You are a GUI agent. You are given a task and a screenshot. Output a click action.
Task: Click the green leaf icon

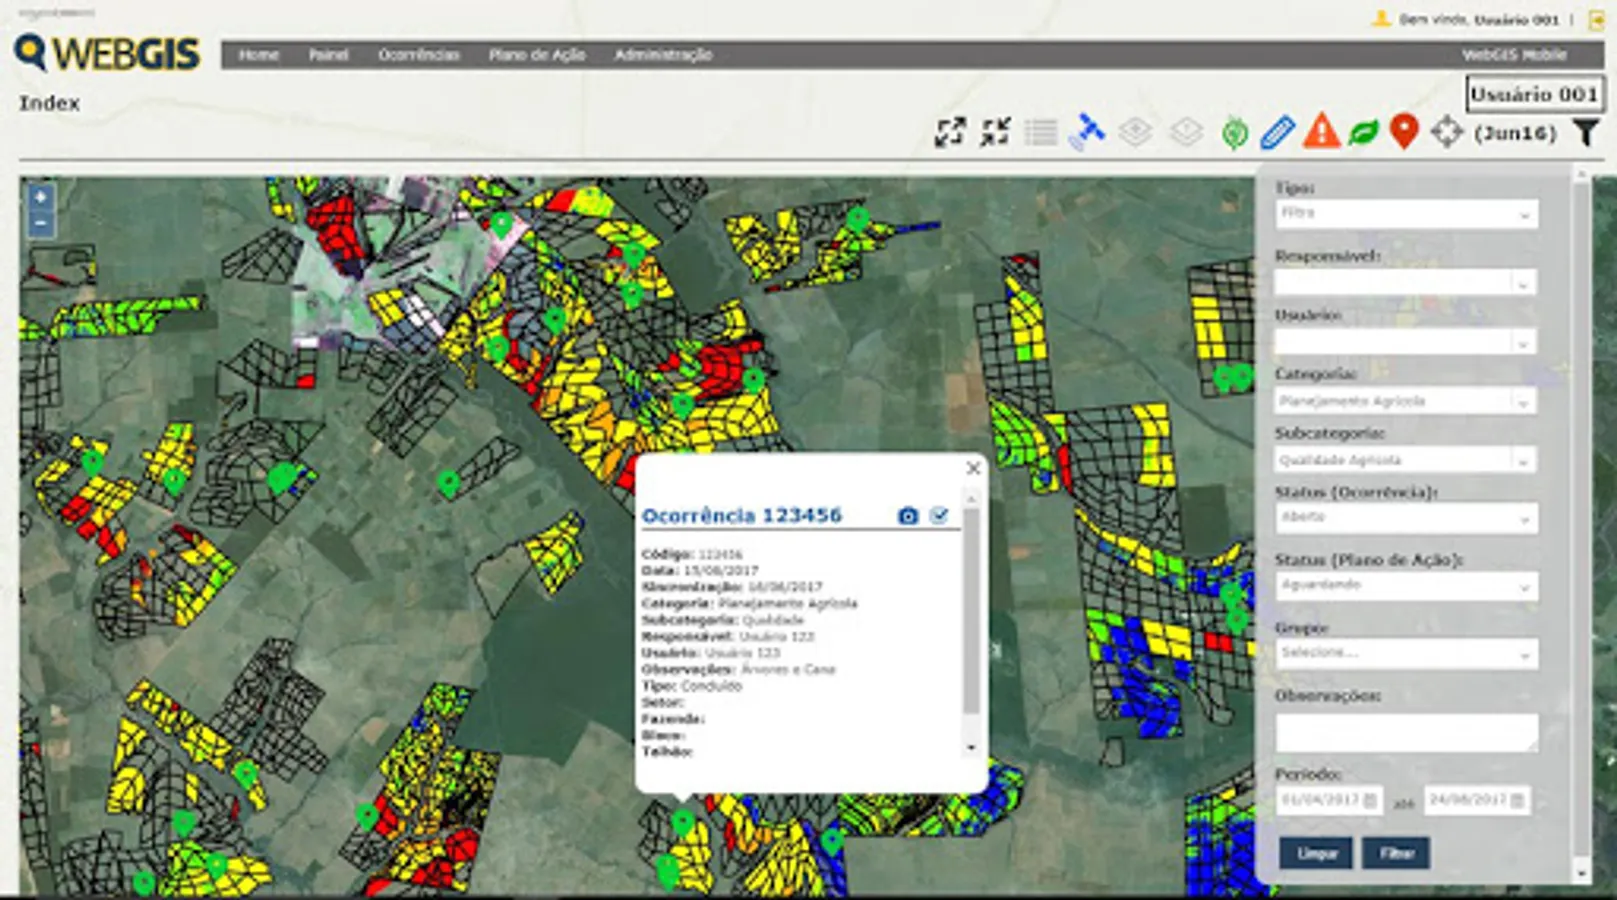(x=1363, y=132)
